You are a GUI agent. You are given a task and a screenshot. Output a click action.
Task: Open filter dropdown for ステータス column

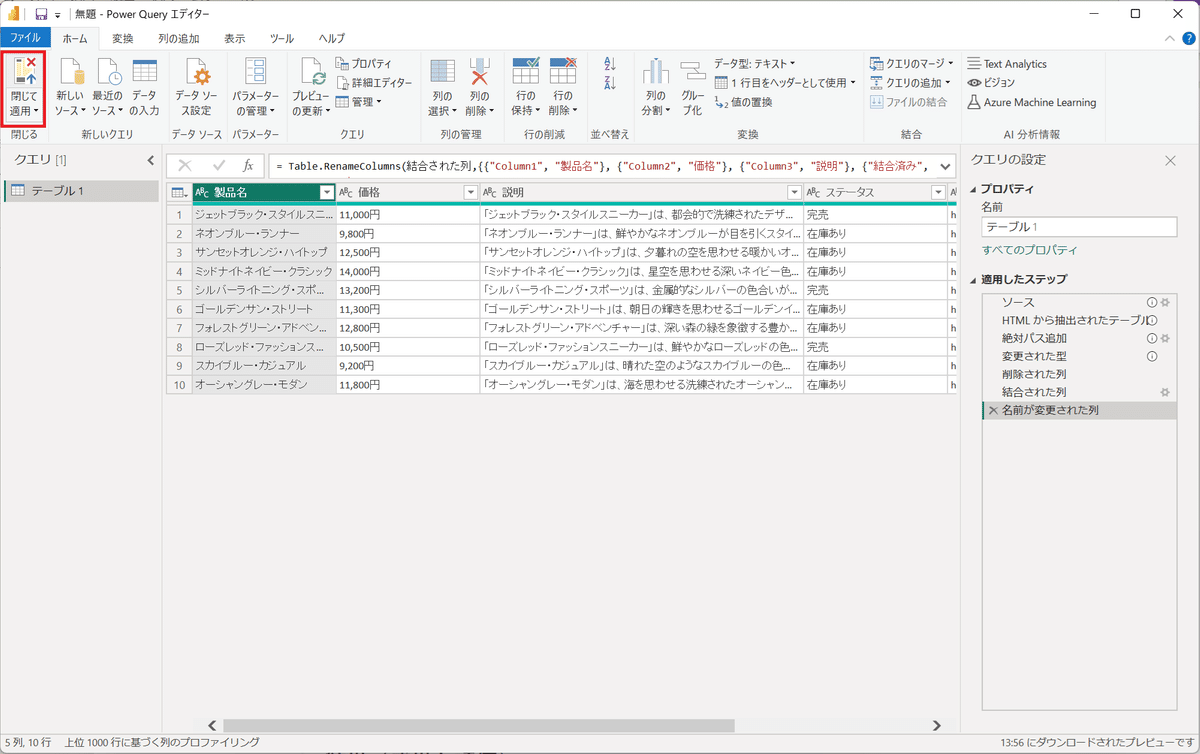coord(938,193)
